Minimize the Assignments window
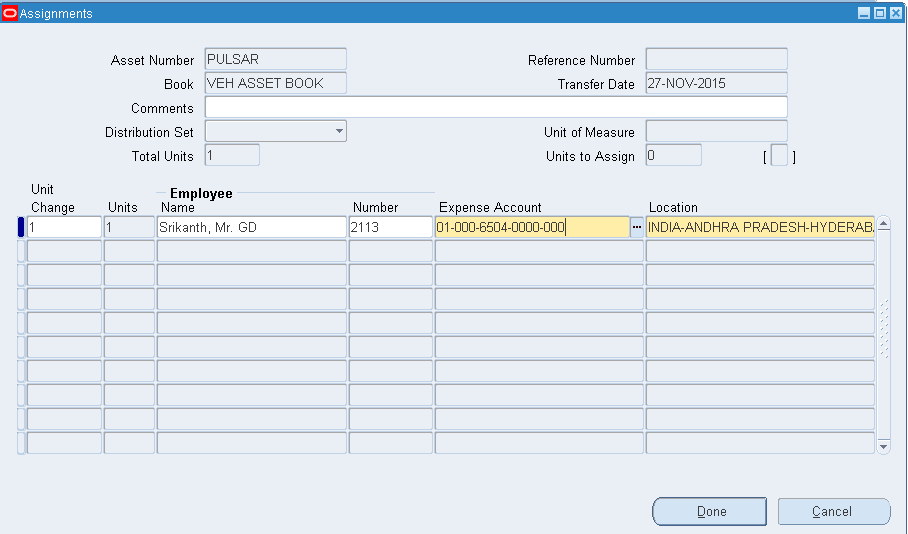This screenshot has width=908, height=534. [x=864, y=13]
